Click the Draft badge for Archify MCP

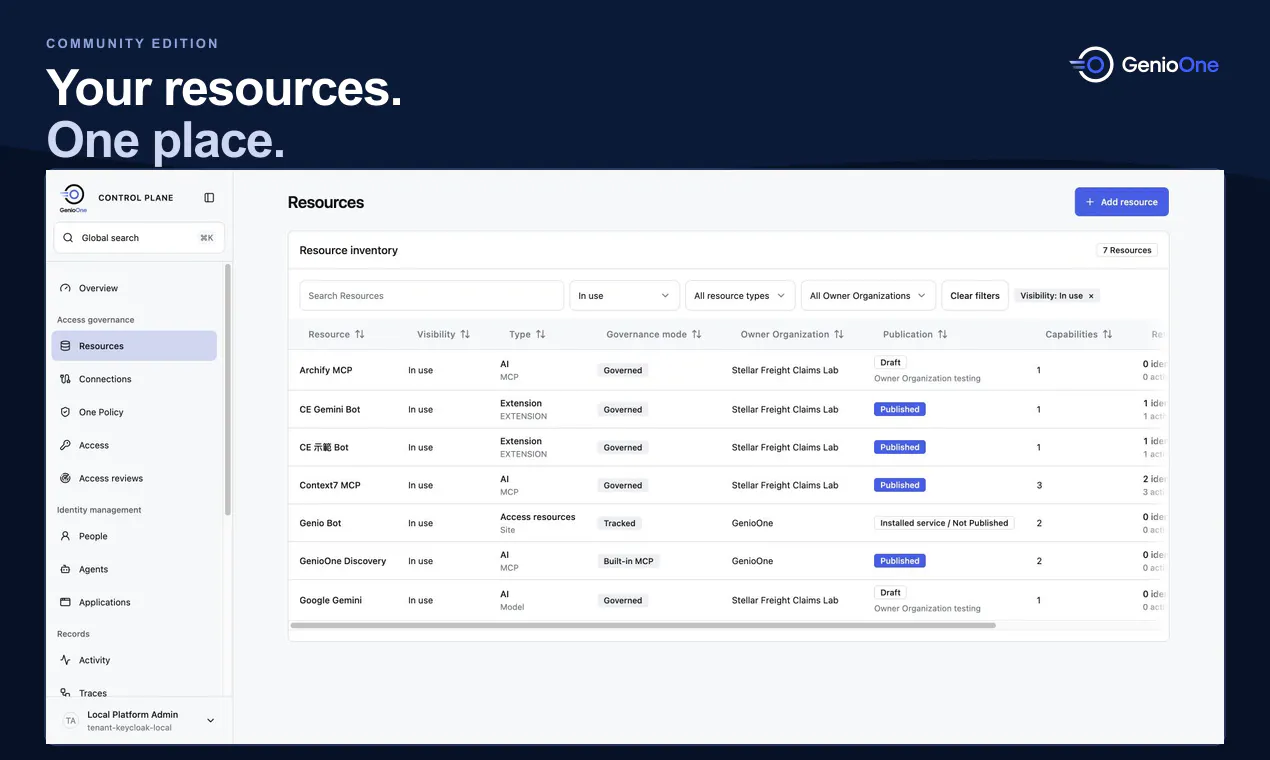890,363
